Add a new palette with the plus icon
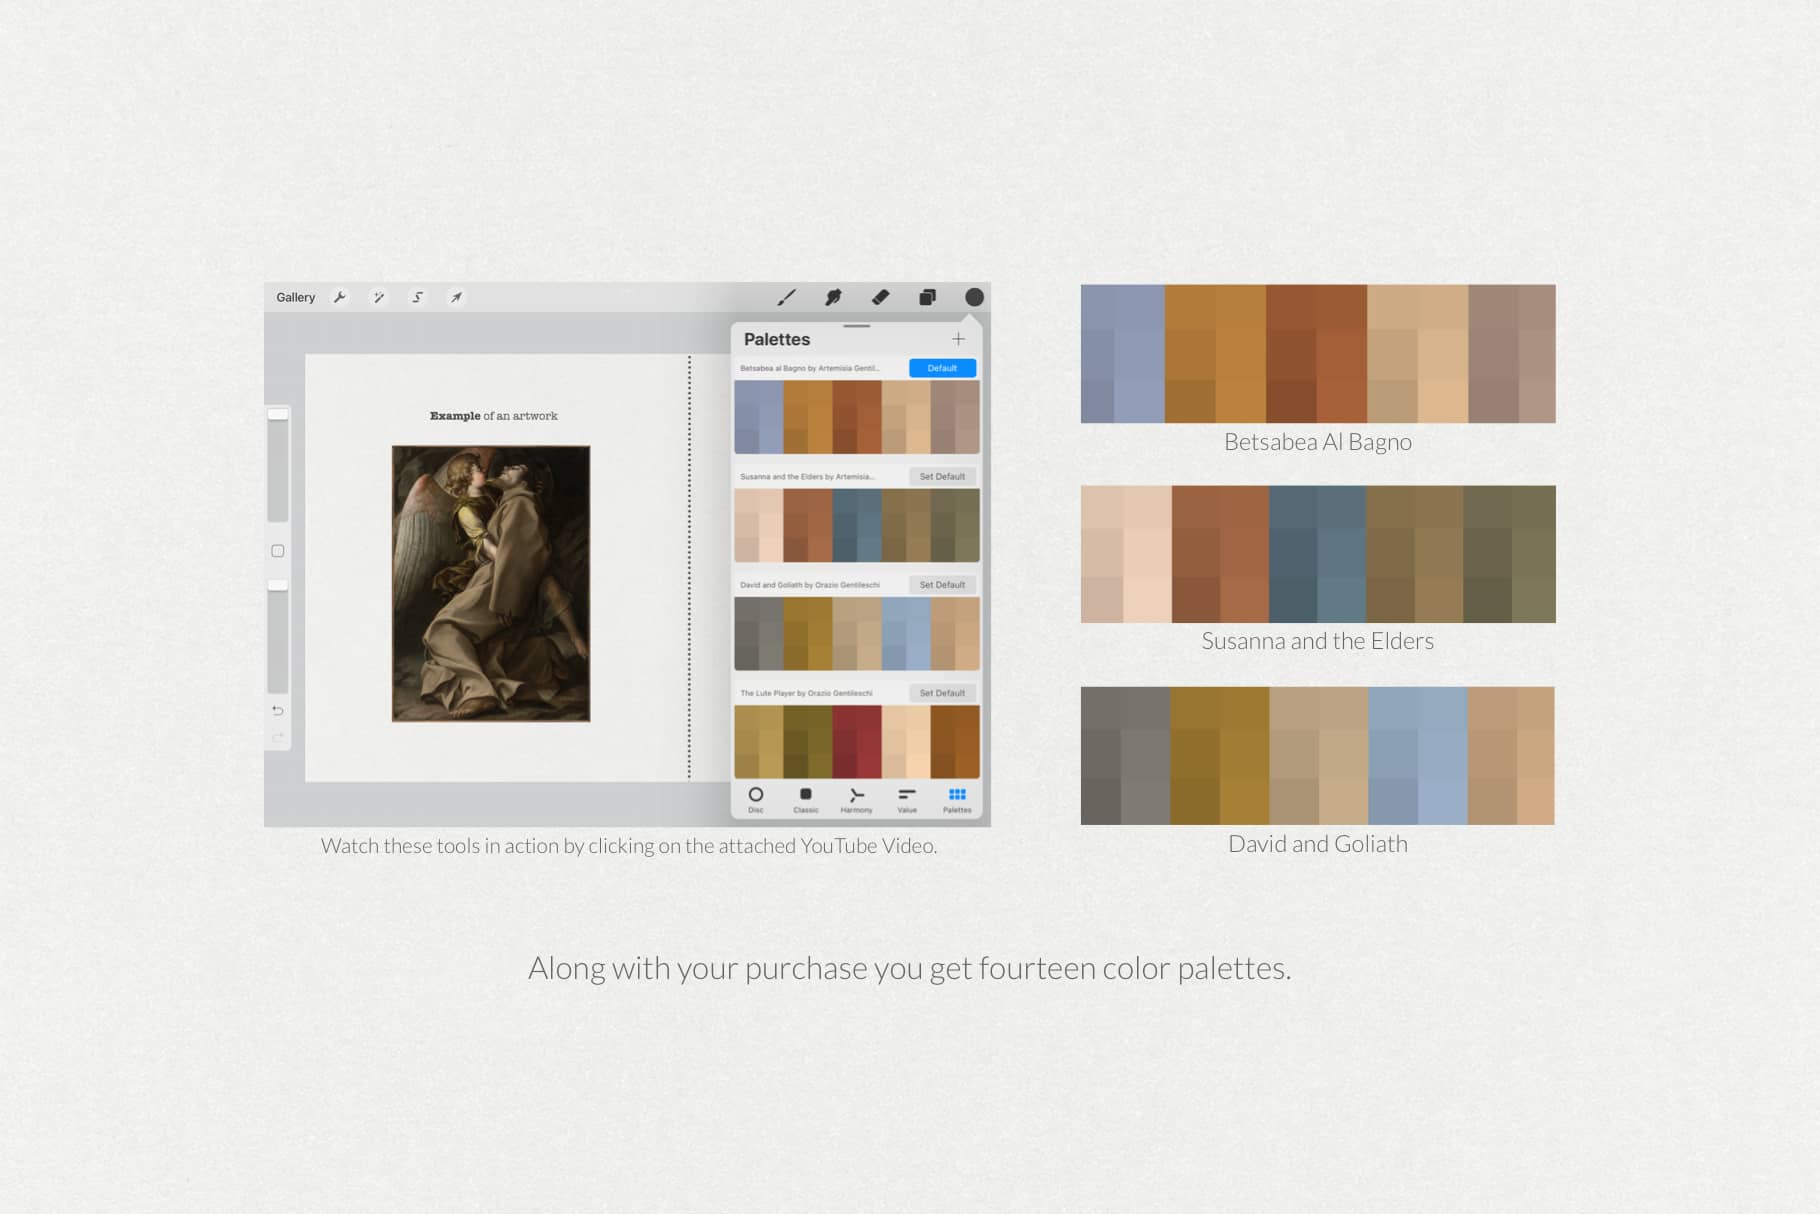 click(x=957, y=339)
